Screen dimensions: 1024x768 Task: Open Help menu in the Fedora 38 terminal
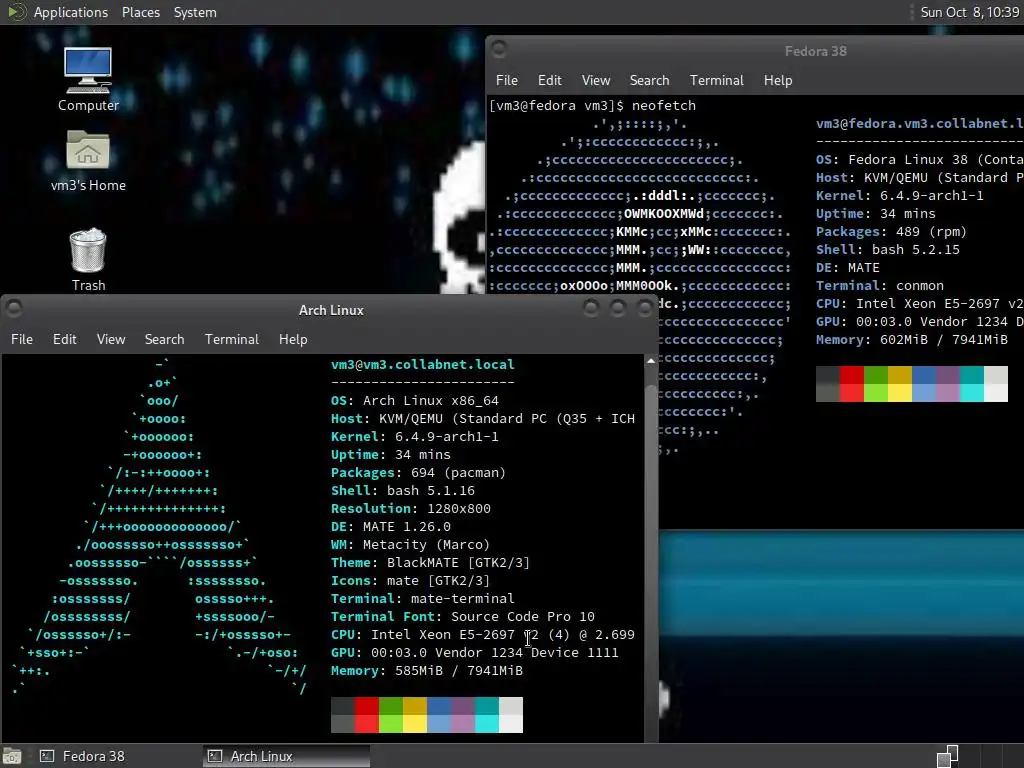coord(778,80)
